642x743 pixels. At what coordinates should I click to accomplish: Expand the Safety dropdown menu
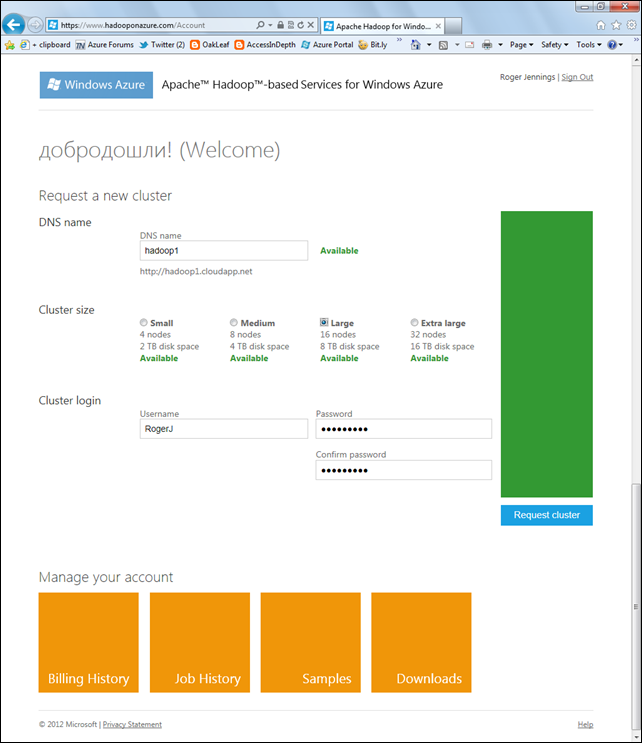554,45
